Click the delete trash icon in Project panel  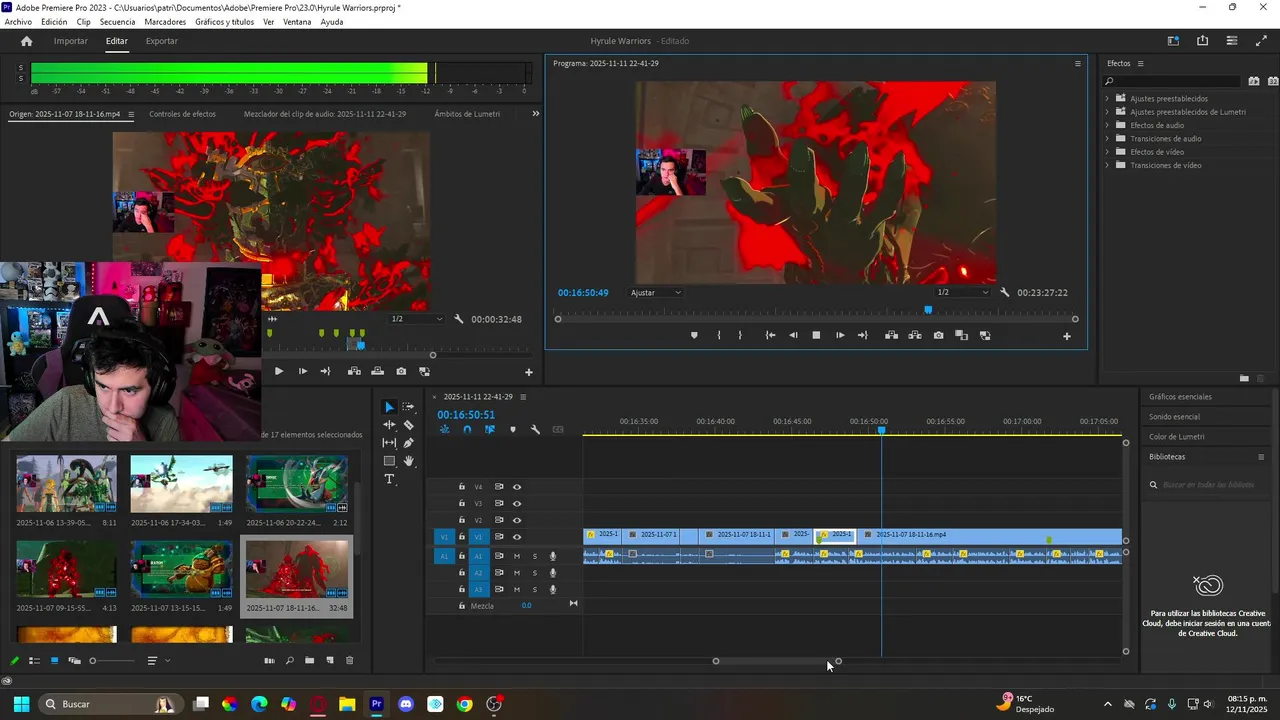coord(349,661)
